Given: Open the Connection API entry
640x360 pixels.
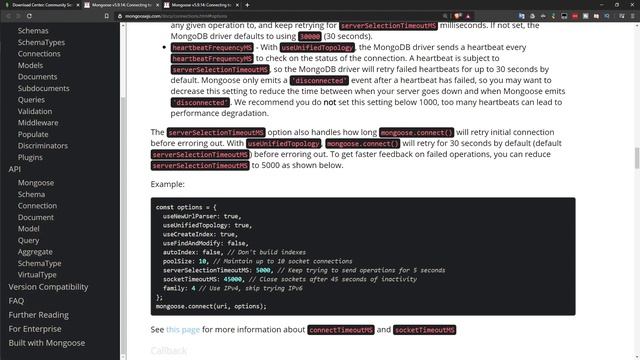Looking at the screenshot, I should (x=37, y=206).
